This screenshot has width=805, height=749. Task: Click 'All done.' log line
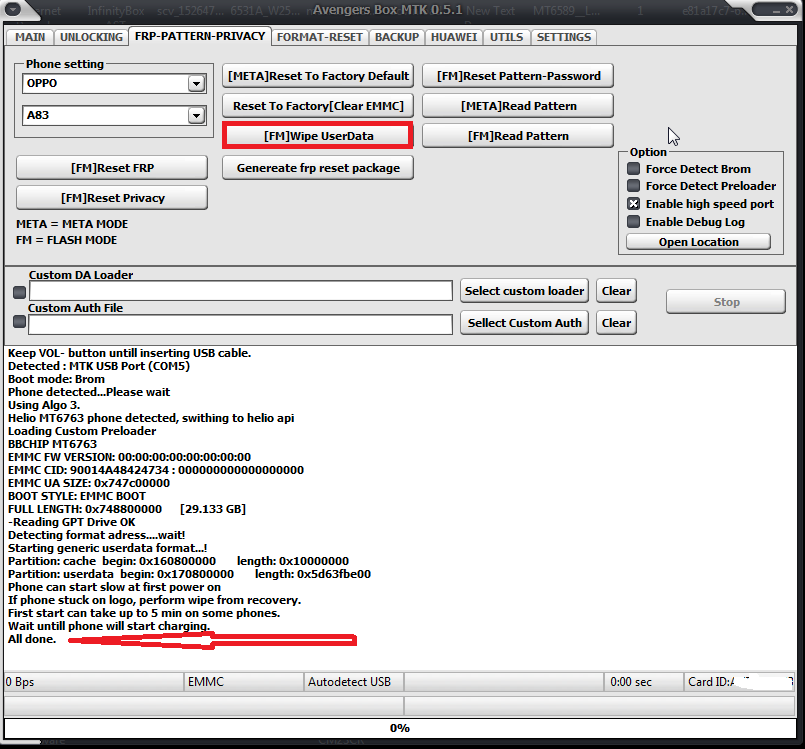[x=32, y=639]
